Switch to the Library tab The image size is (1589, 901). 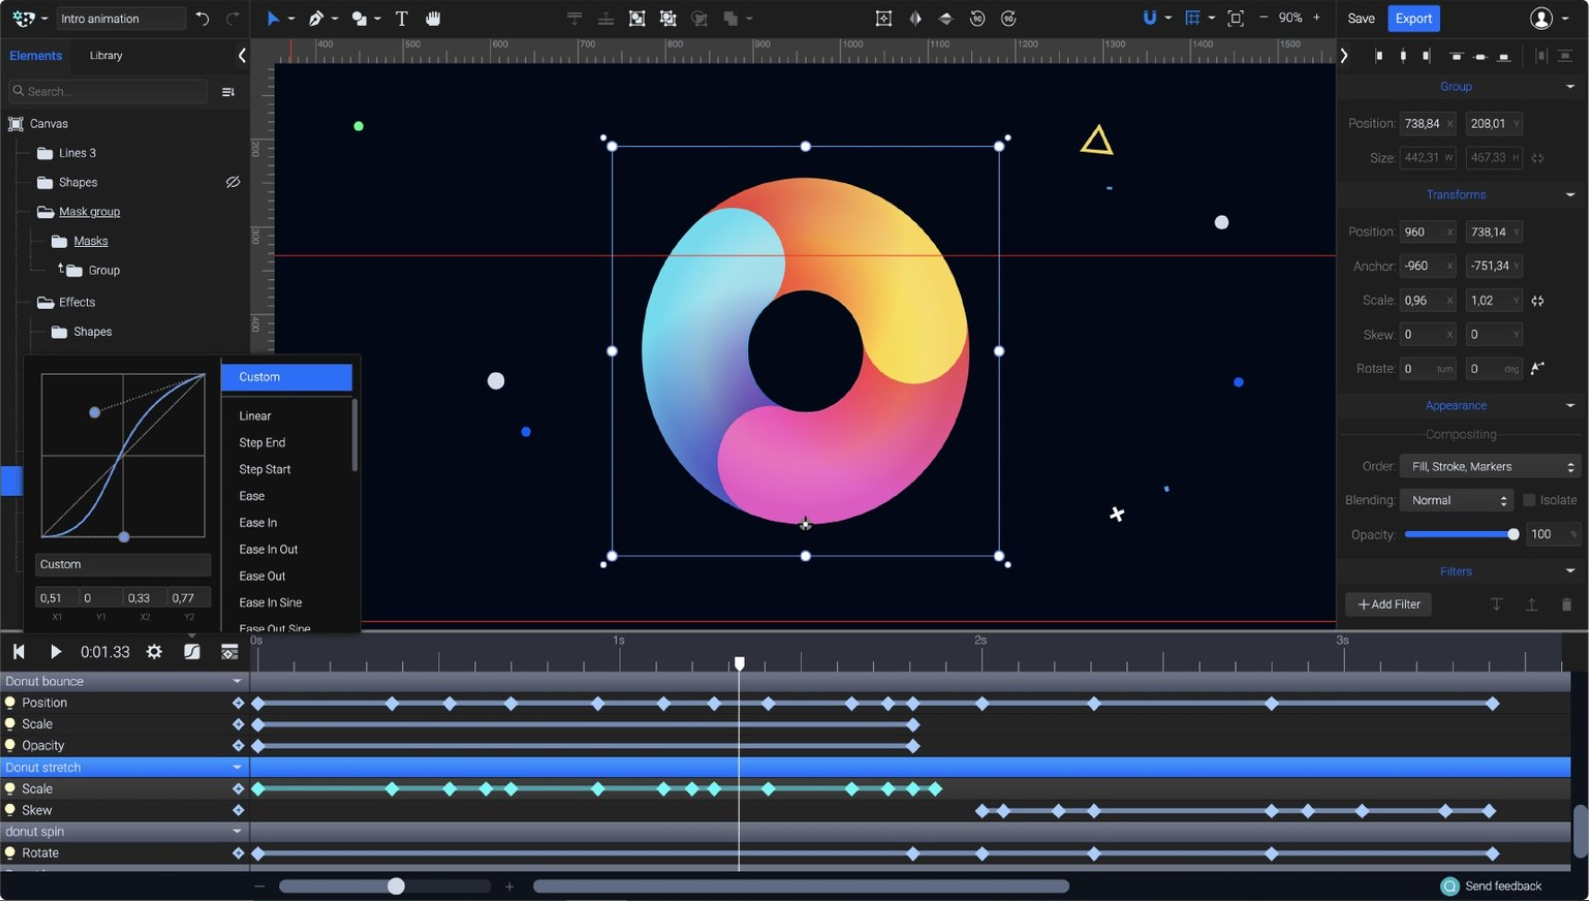tap(106, 56)
